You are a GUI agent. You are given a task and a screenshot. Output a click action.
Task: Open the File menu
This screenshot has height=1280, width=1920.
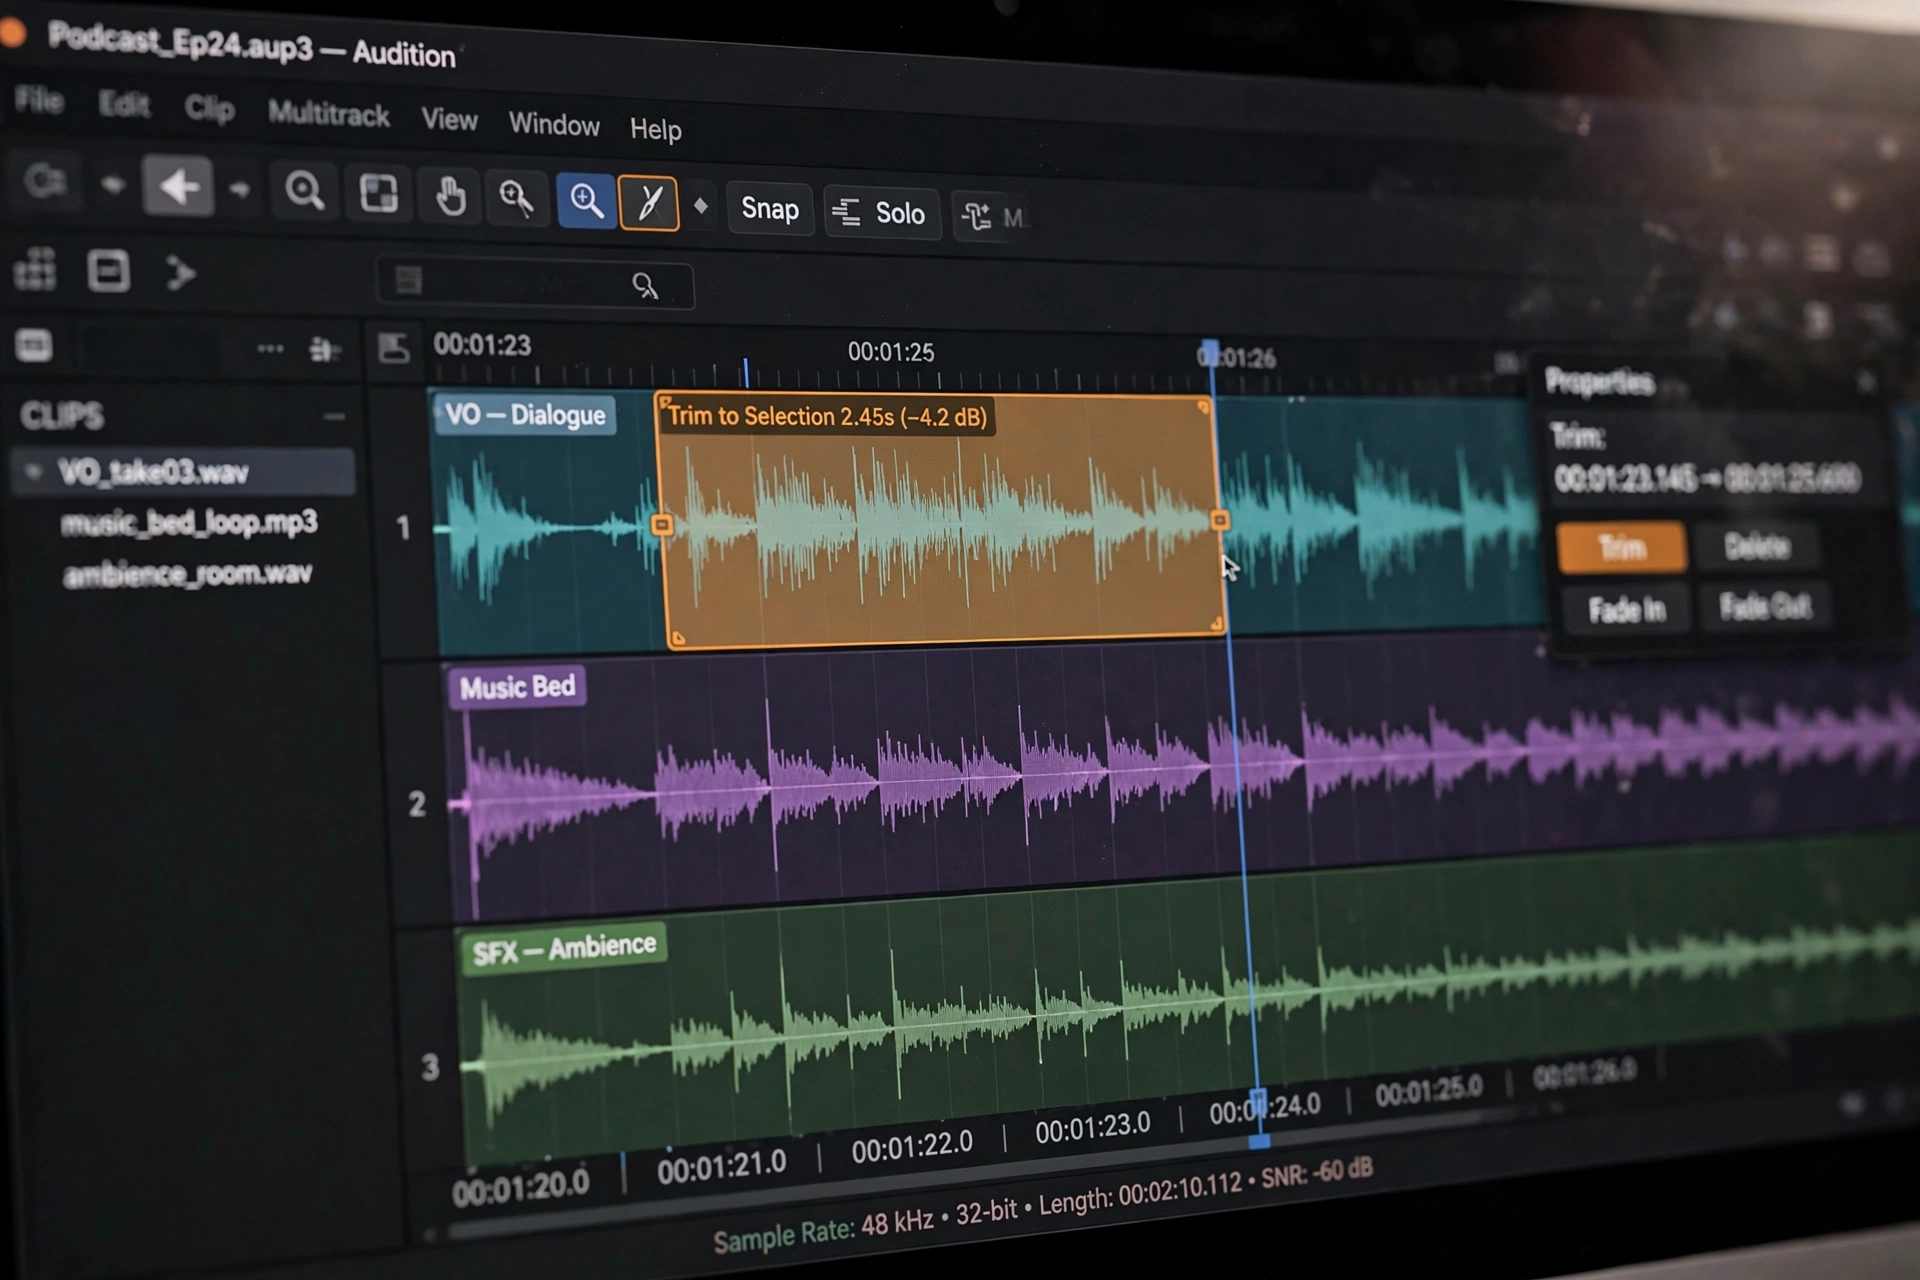click(x=39, y=100)
